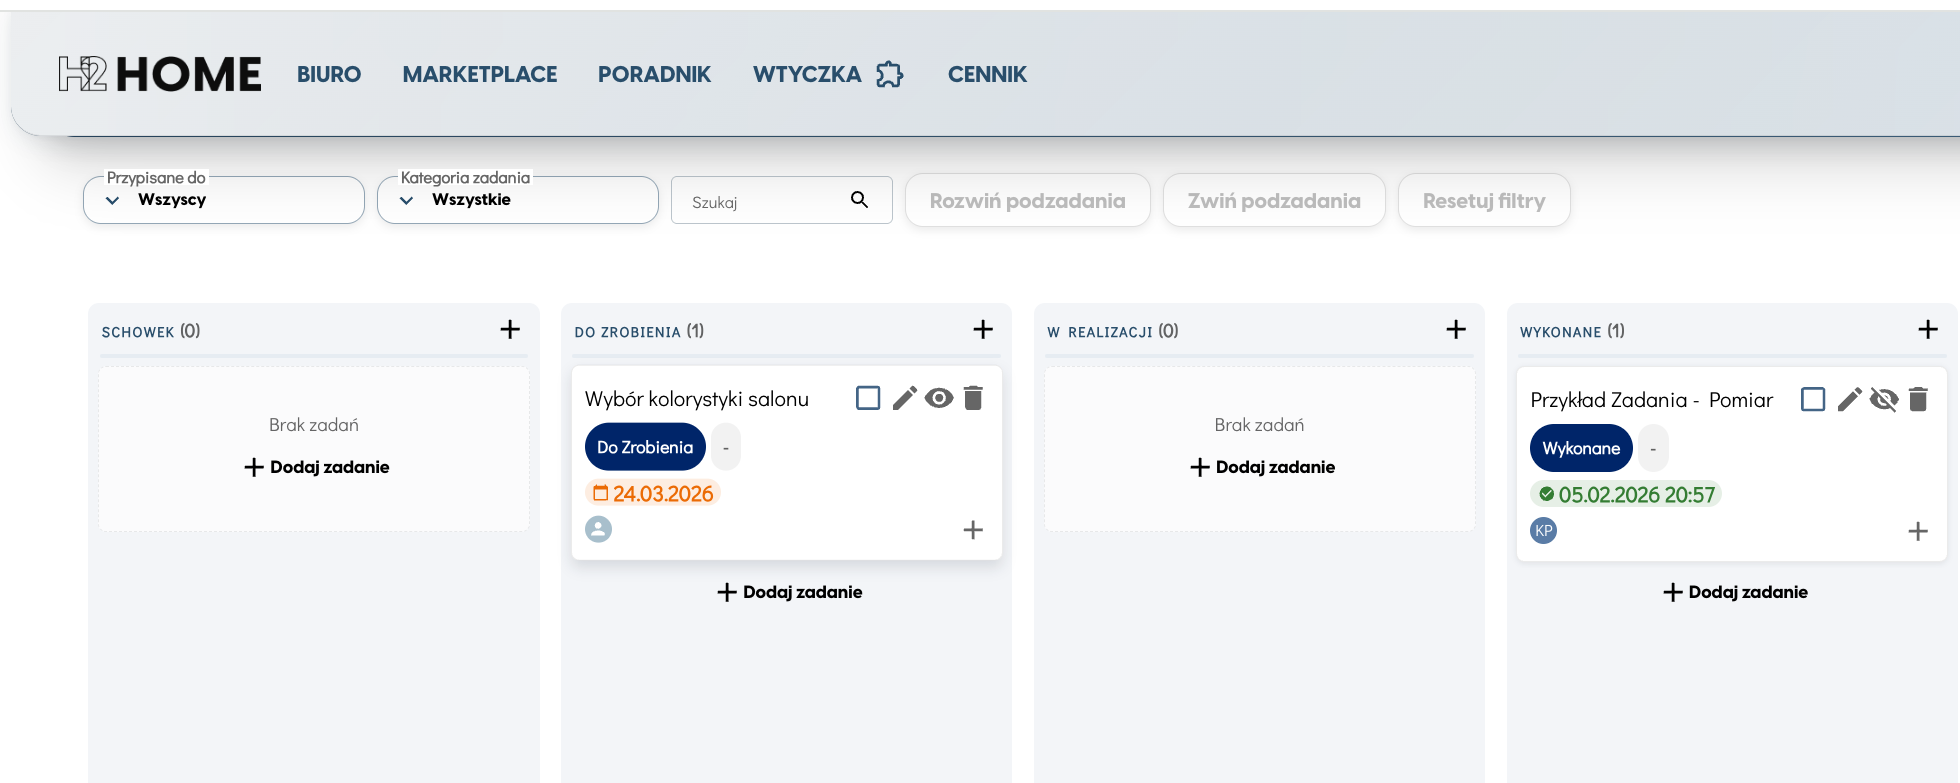Screen dimensions: 1960x783
Task: Toggle visibility eye on Wybór kolorystyki salonu
Action: [939, 398]
